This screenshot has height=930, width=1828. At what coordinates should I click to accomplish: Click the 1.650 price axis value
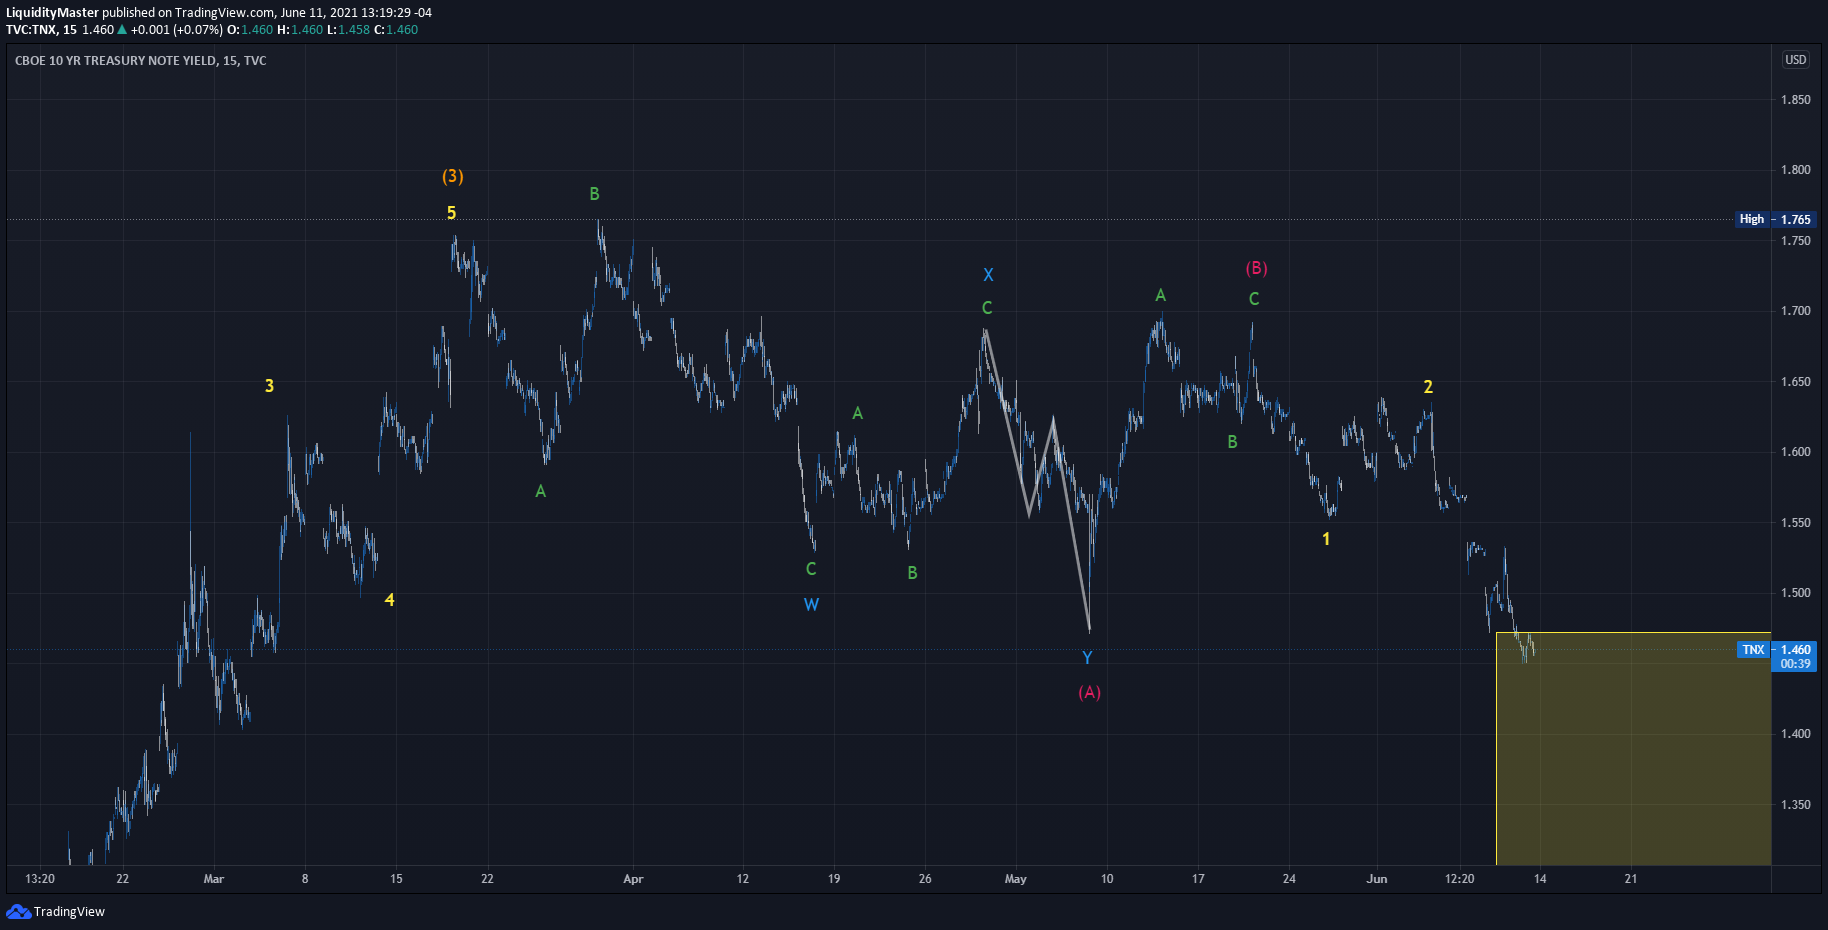click(x=1796, y=382)
